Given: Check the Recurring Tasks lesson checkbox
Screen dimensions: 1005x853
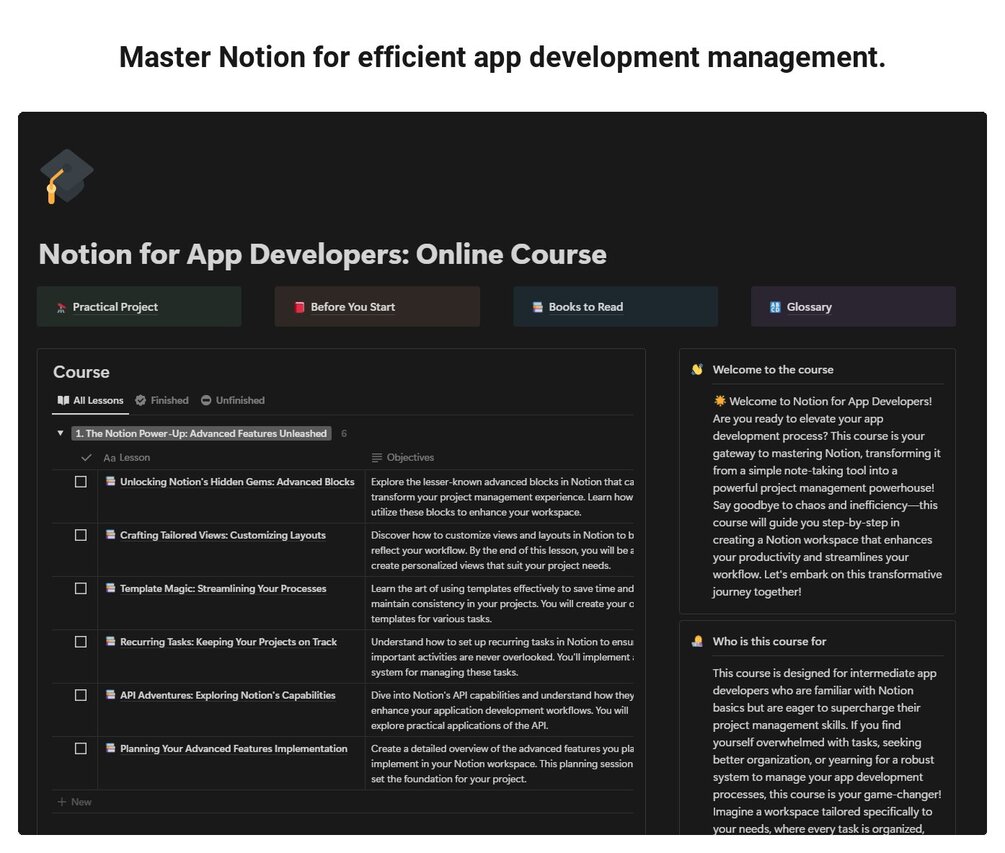Looking at the screenshot, I should (x=81, y=642).
